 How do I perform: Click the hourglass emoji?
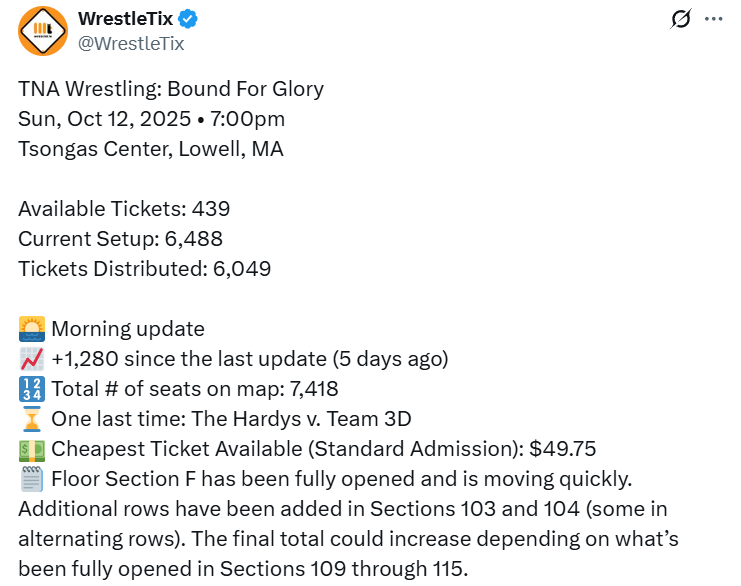pyautogui.click(x=31, y=418)
